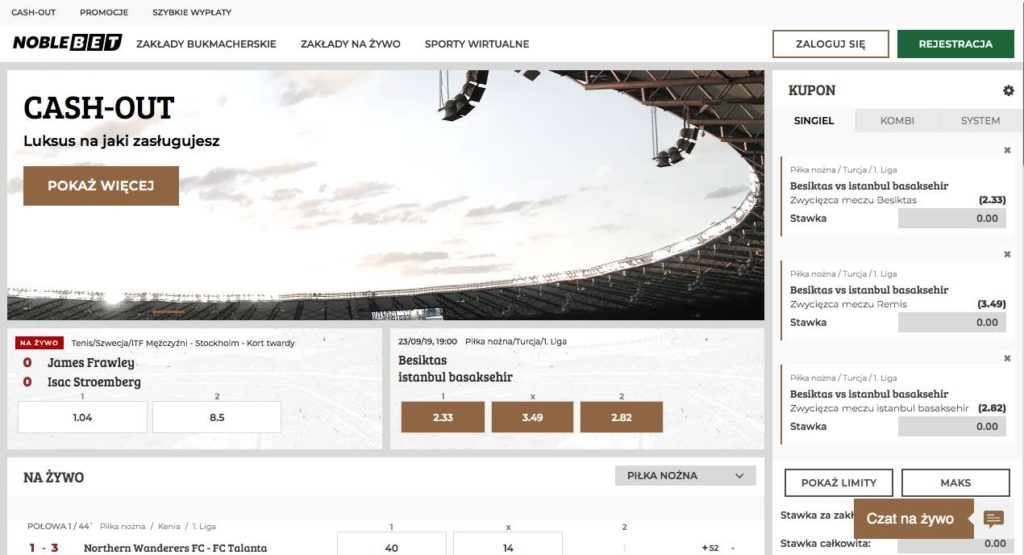The image size is (1024, 555).
Task: Select odds 2.33 for Besiktas win
Action: 442,417
